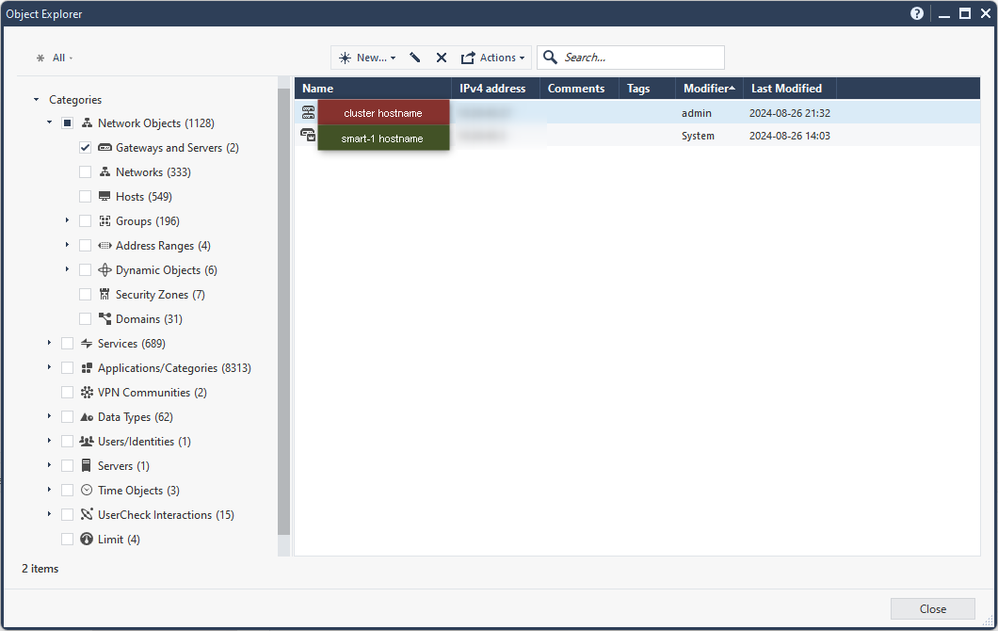Enable the Services category checkbox
This screenshot has height=631, width=998.
(66, 343)
